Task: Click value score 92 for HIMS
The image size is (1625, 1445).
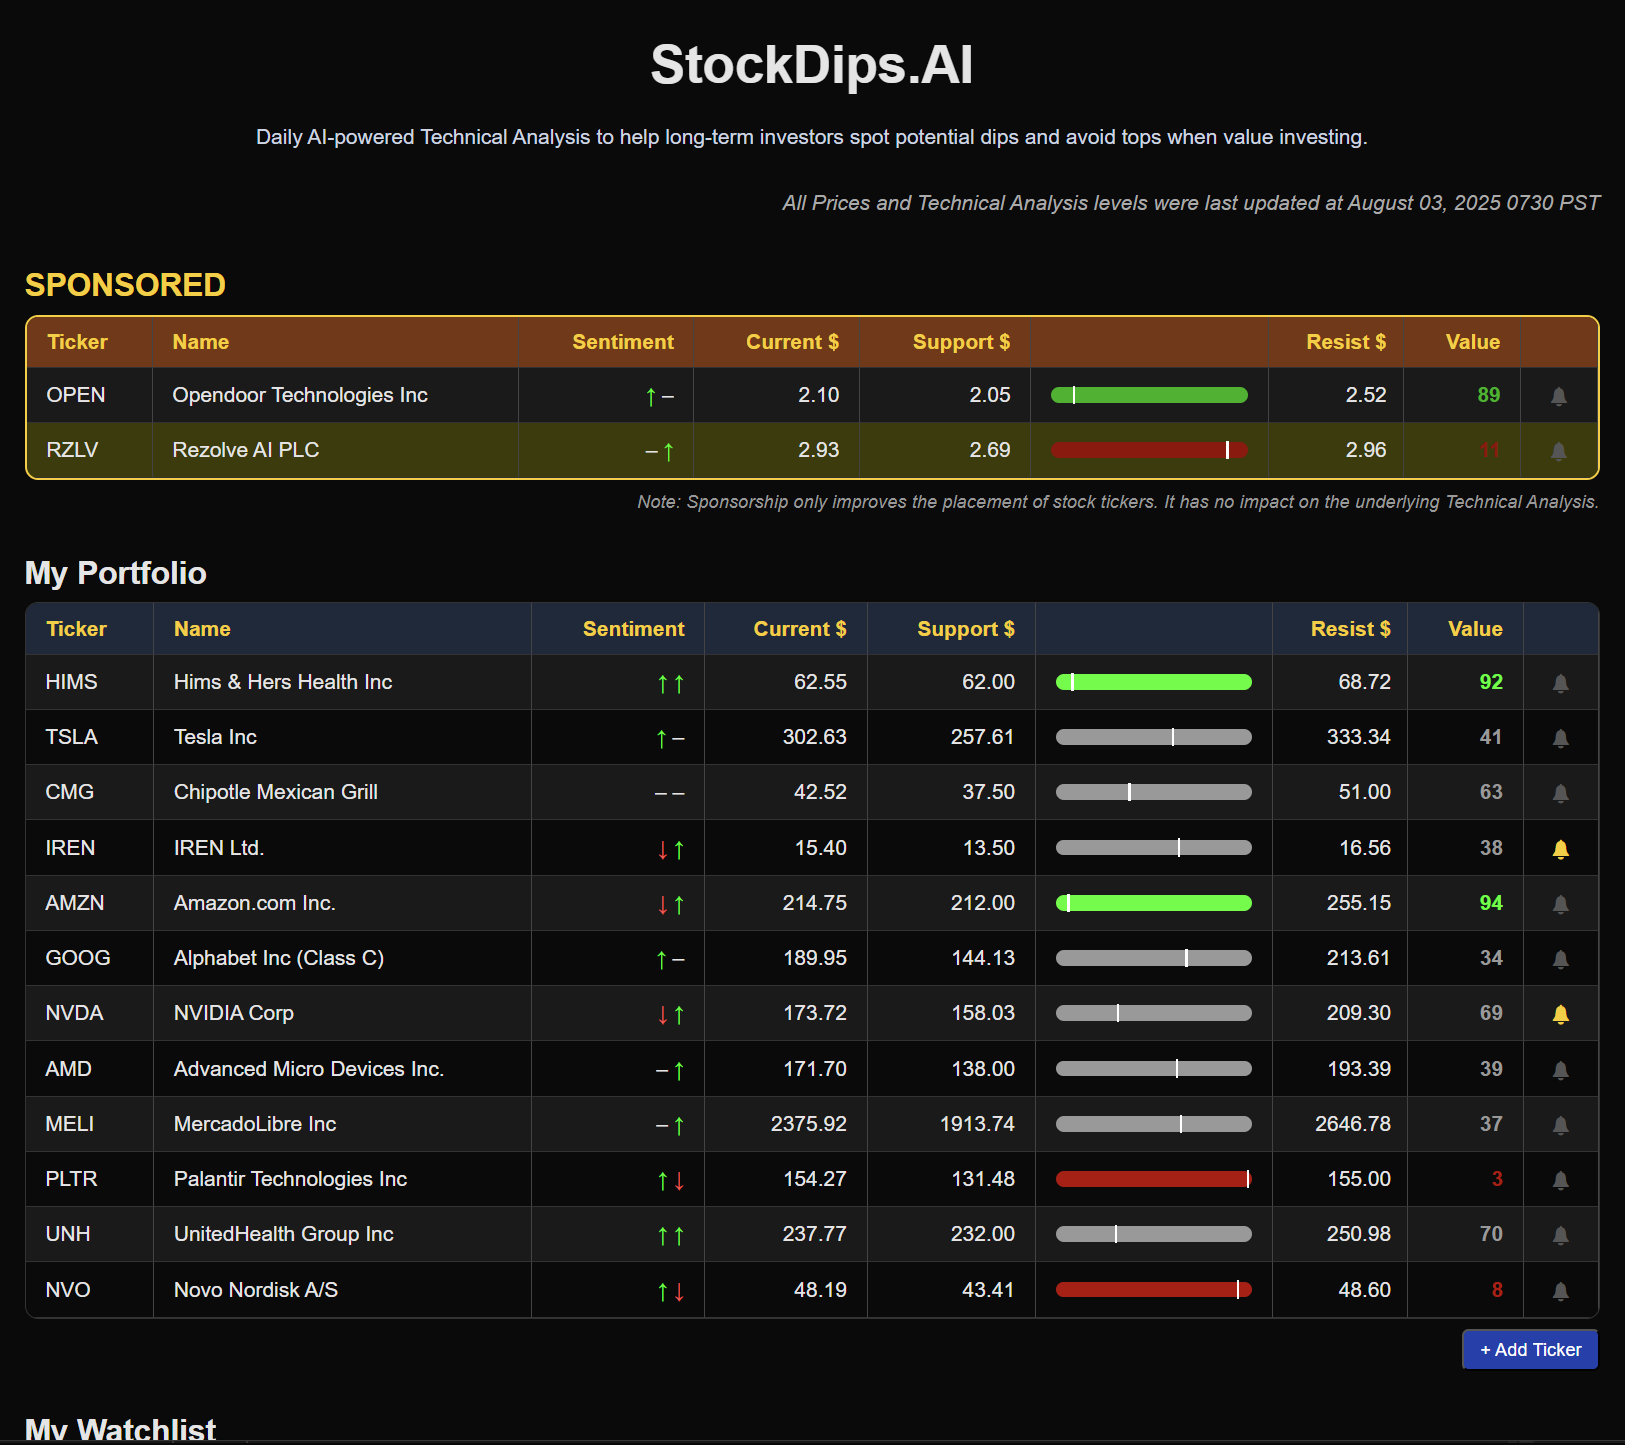Action: point(1491,682)
